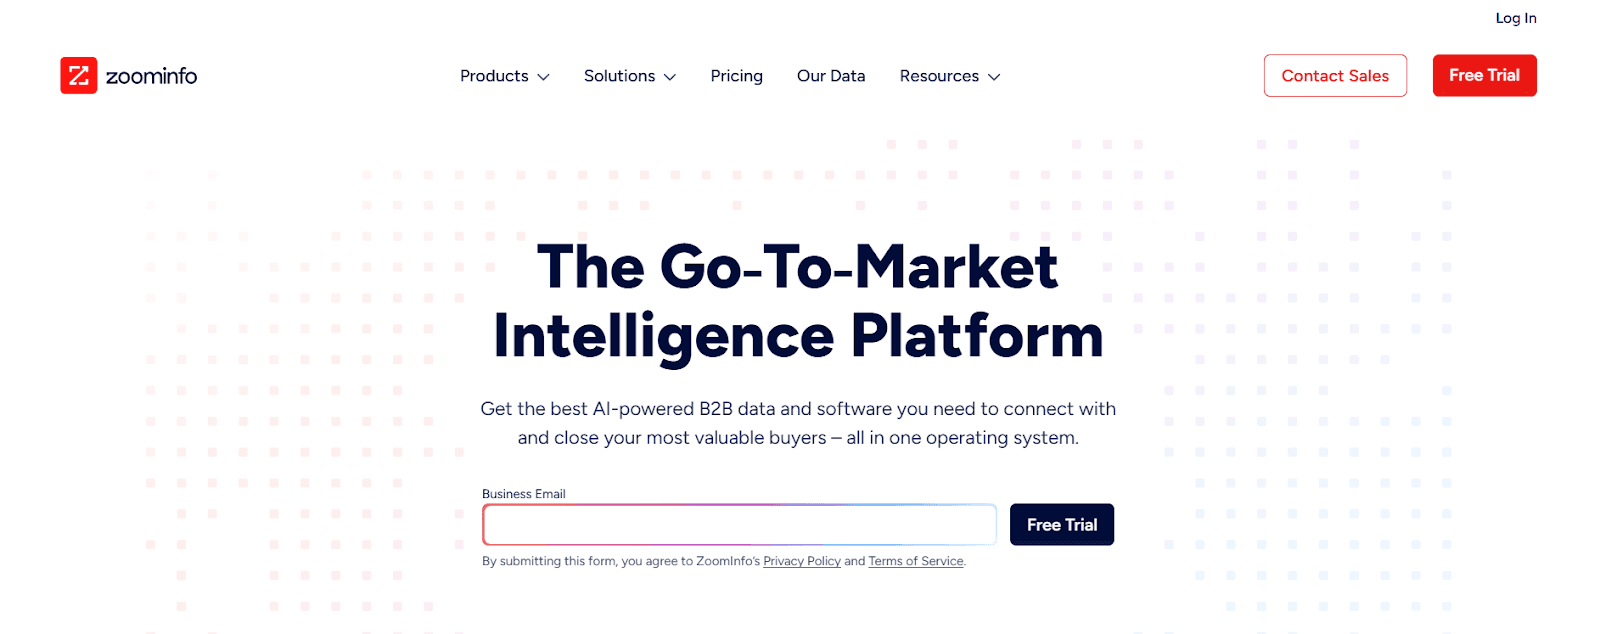This screenshot has width=1600, height=634.
Task: Select Pricing in the navigation bar
Action: click(x=736, y=76)
